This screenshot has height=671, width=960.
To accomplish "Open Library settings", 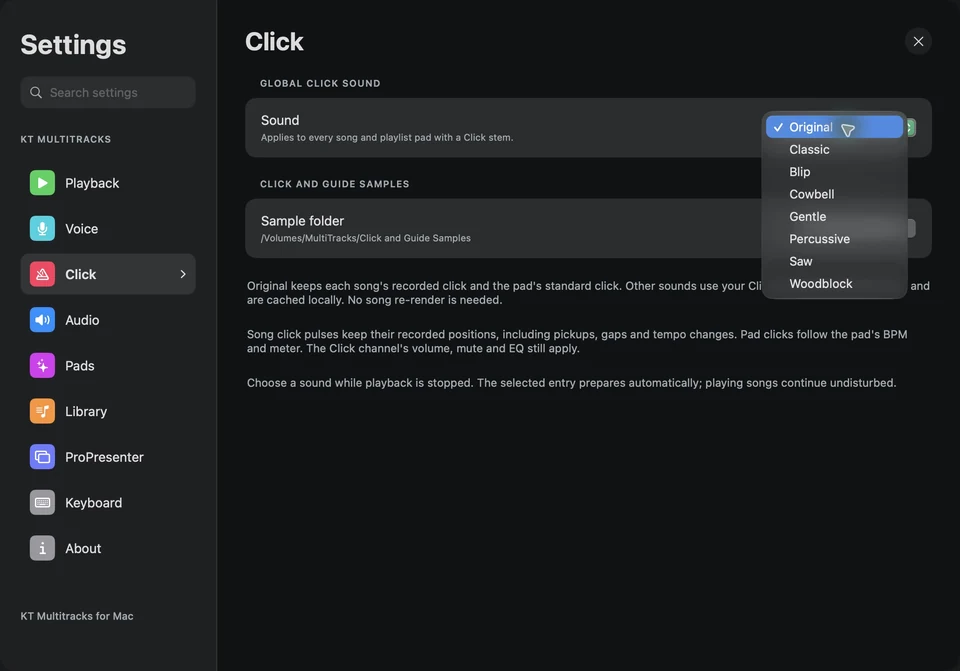I will coord(108,411).
